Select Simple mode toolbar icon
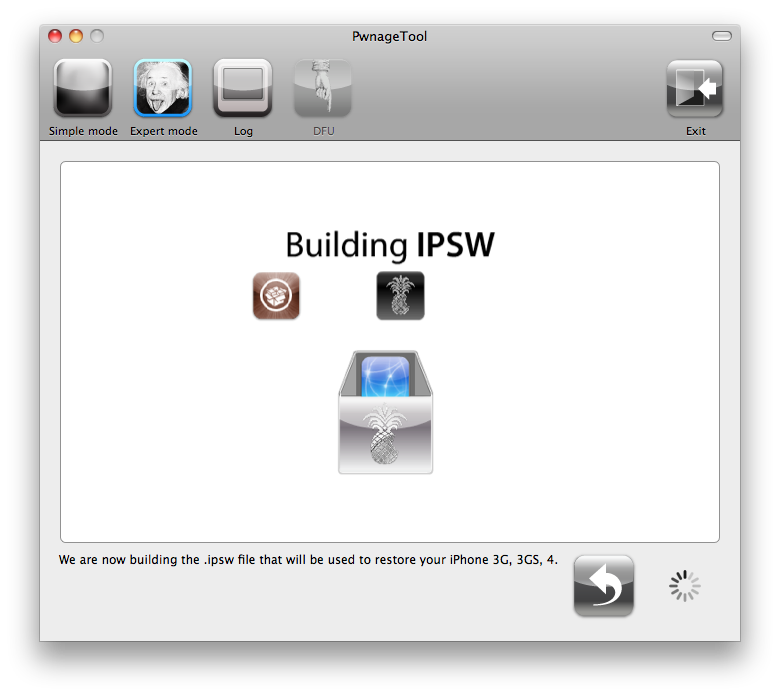The height and width of the screenshot is (696, 780). 82,89
